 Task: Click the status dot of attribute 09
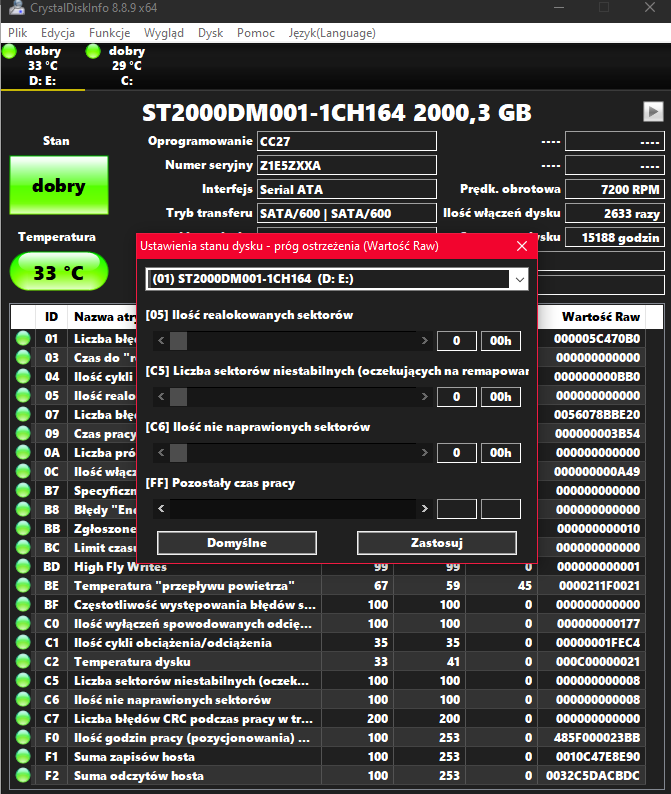click(x=23, y=433)
